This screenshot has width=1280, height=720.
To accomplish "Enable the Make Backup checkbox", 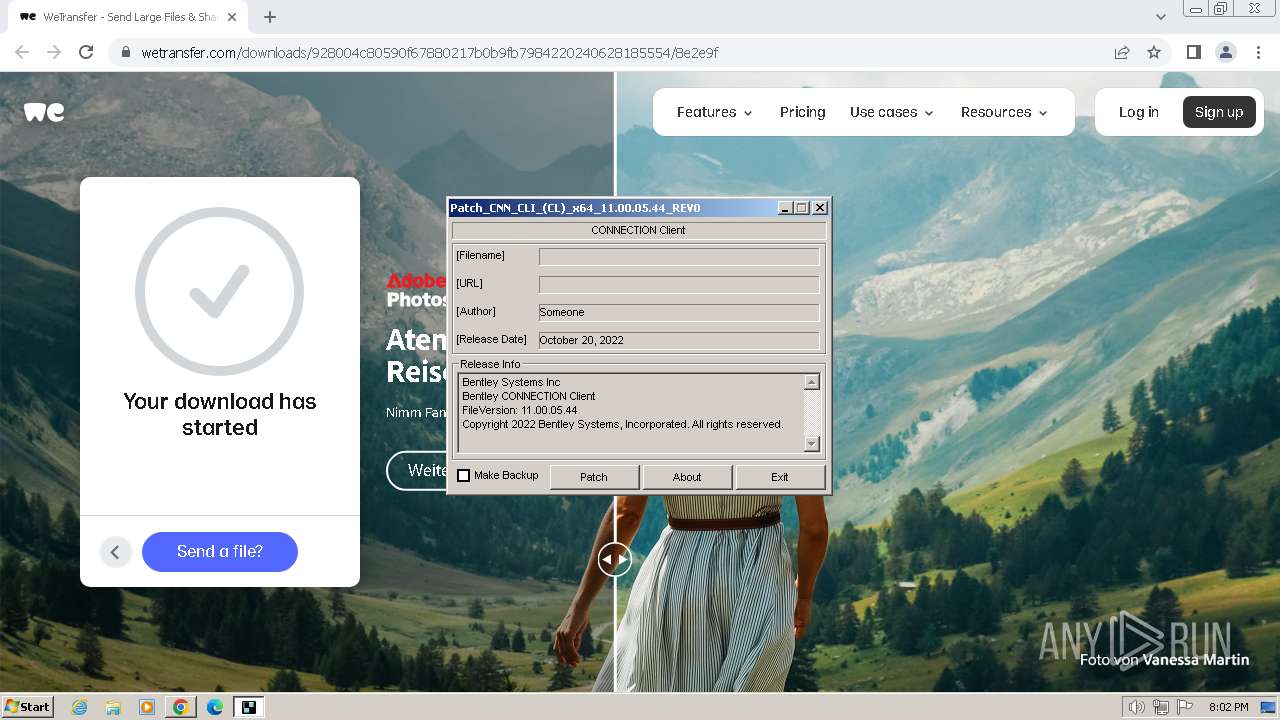I will tap(463, 476).
